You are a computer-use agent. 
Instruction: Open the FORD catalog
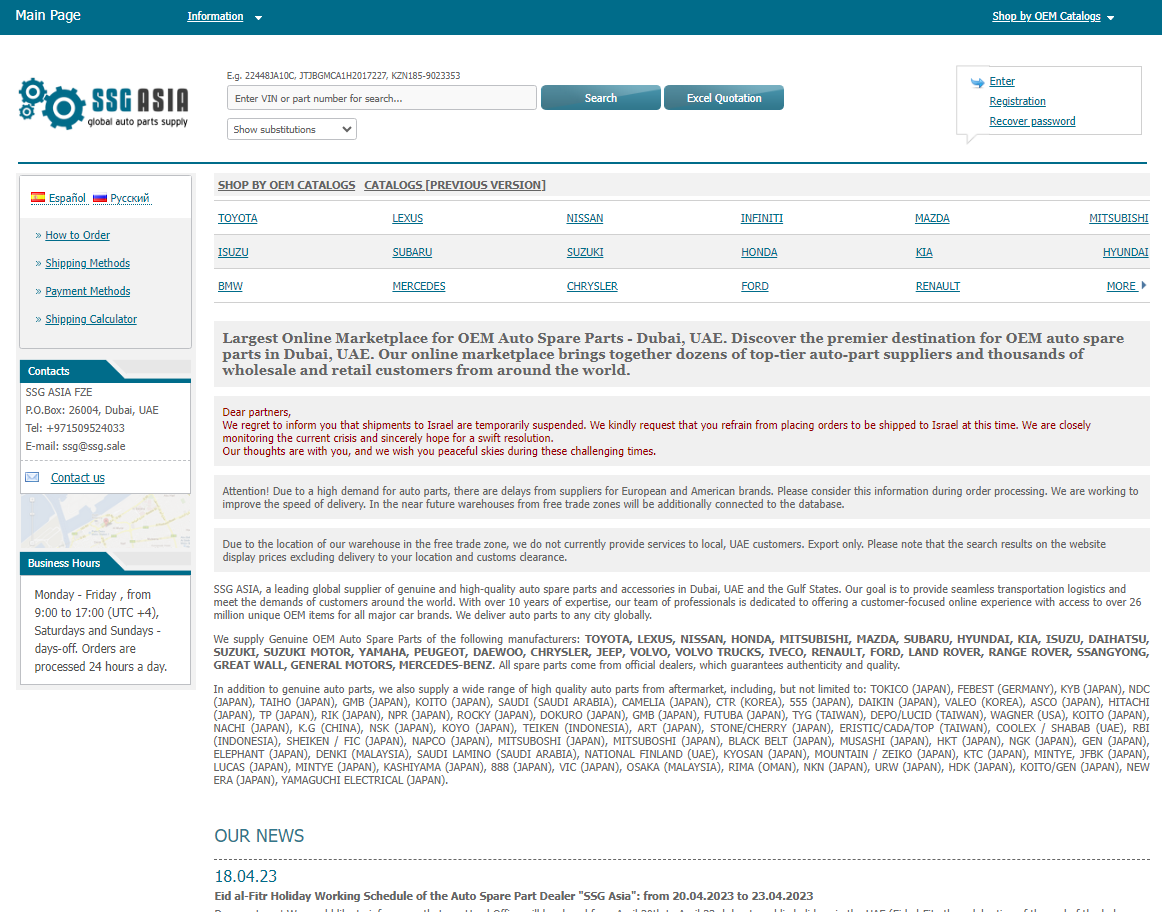click(754, 287)
